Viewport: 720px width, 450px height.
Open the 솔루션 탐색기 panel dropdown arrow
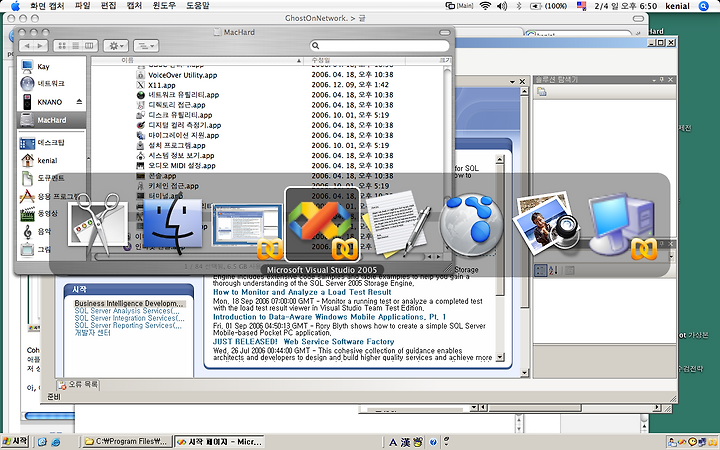click(x=654, y=80)
